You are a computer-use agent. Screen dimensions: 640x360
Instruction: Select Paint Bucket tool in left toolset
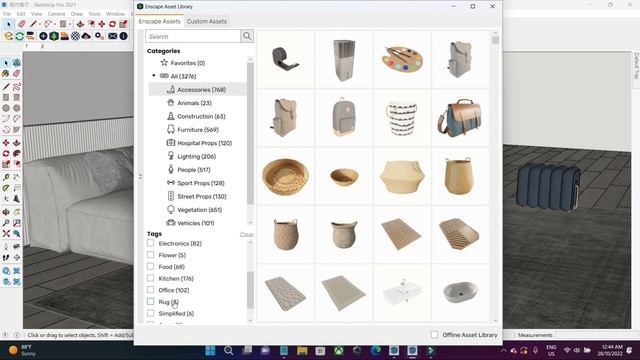click(6, 73)
